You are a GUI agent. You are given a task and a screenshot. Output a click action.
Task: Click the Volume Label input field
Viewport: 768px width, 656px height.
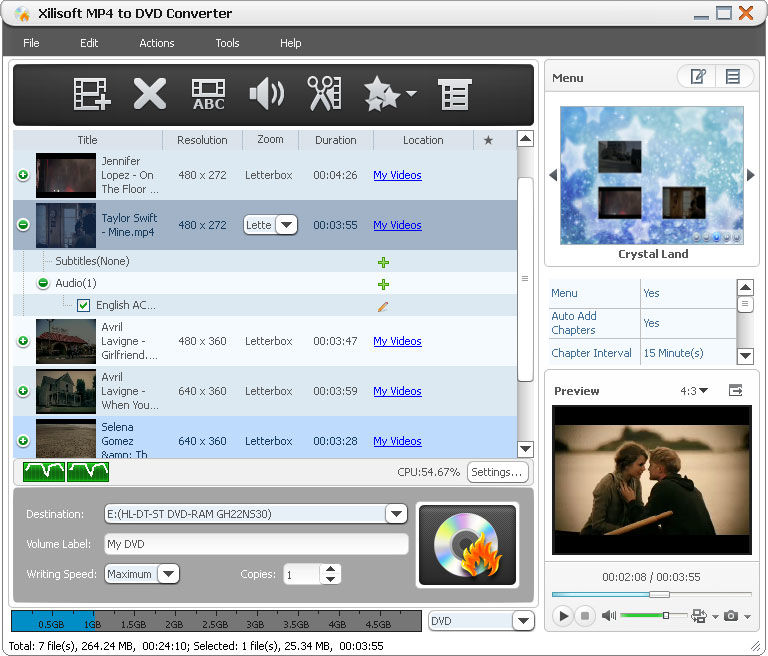pyautogui.click(x=256, y=544)
